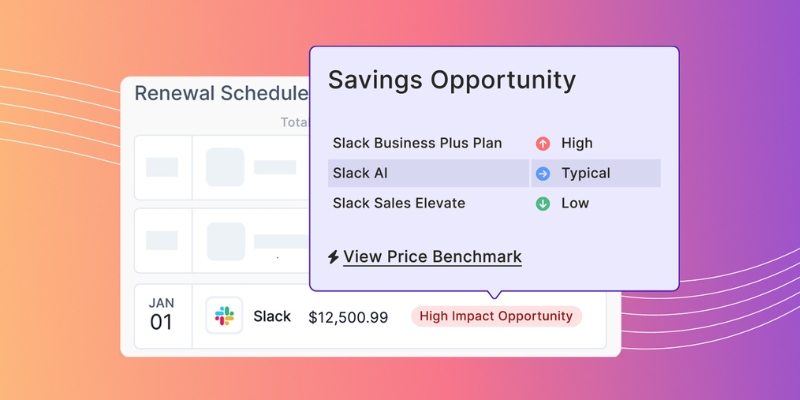
Task: Click the Slack app name
Action: [x=272, y=316]
